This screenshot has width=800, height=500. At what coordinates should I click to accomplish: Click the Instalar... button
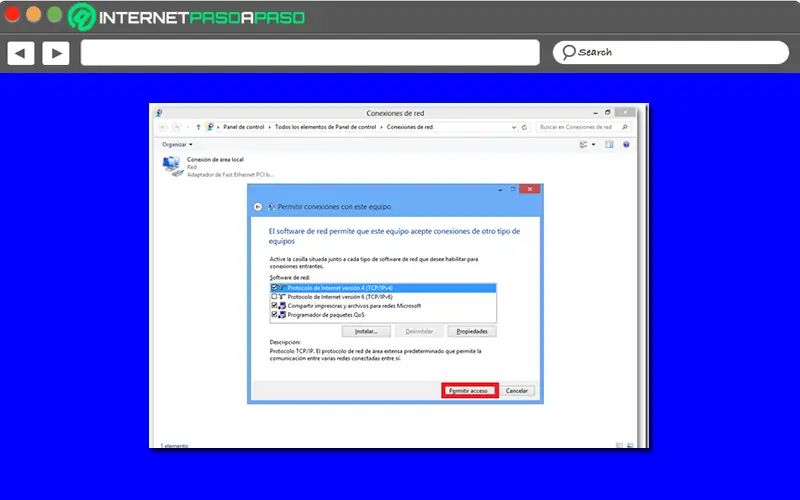[366, 332]
